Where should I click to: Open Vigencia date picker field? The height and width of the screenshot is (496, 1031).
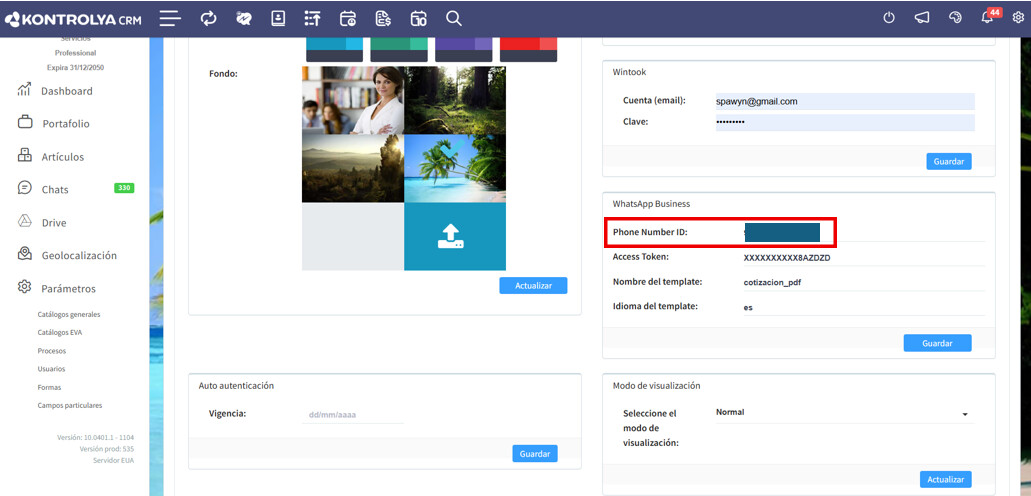[x=352, y=414]
